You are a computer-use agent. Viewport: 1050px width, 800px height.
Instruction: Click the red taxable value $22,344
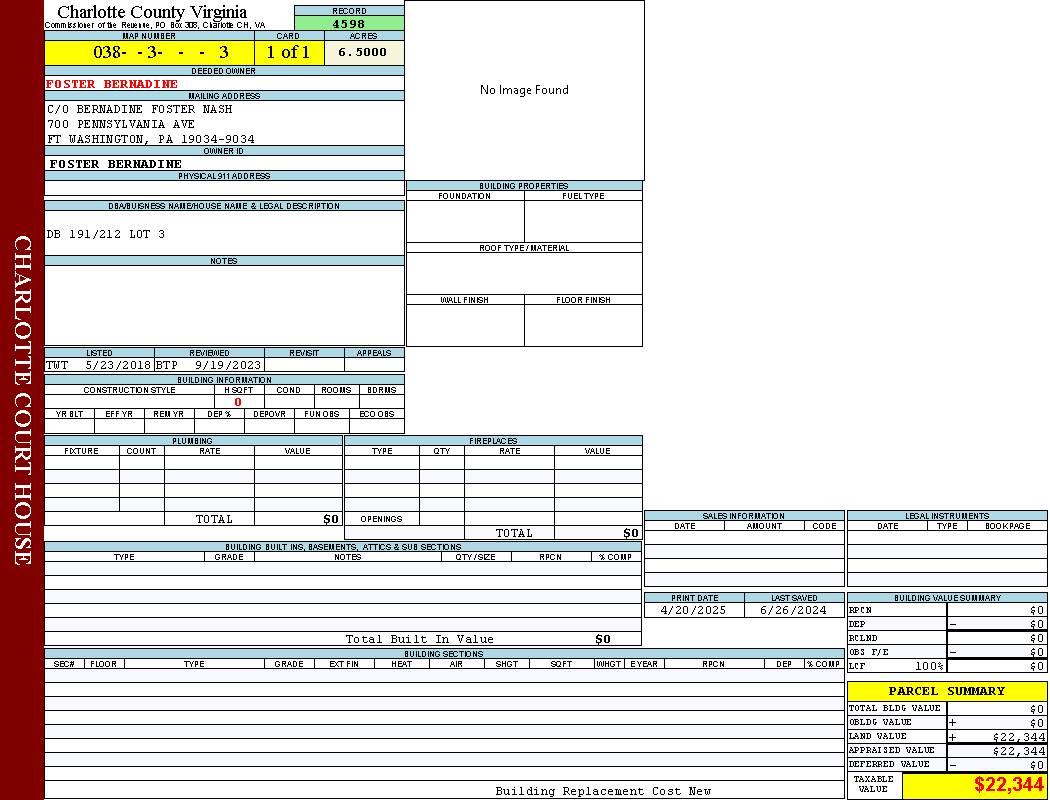[1008, 785]
